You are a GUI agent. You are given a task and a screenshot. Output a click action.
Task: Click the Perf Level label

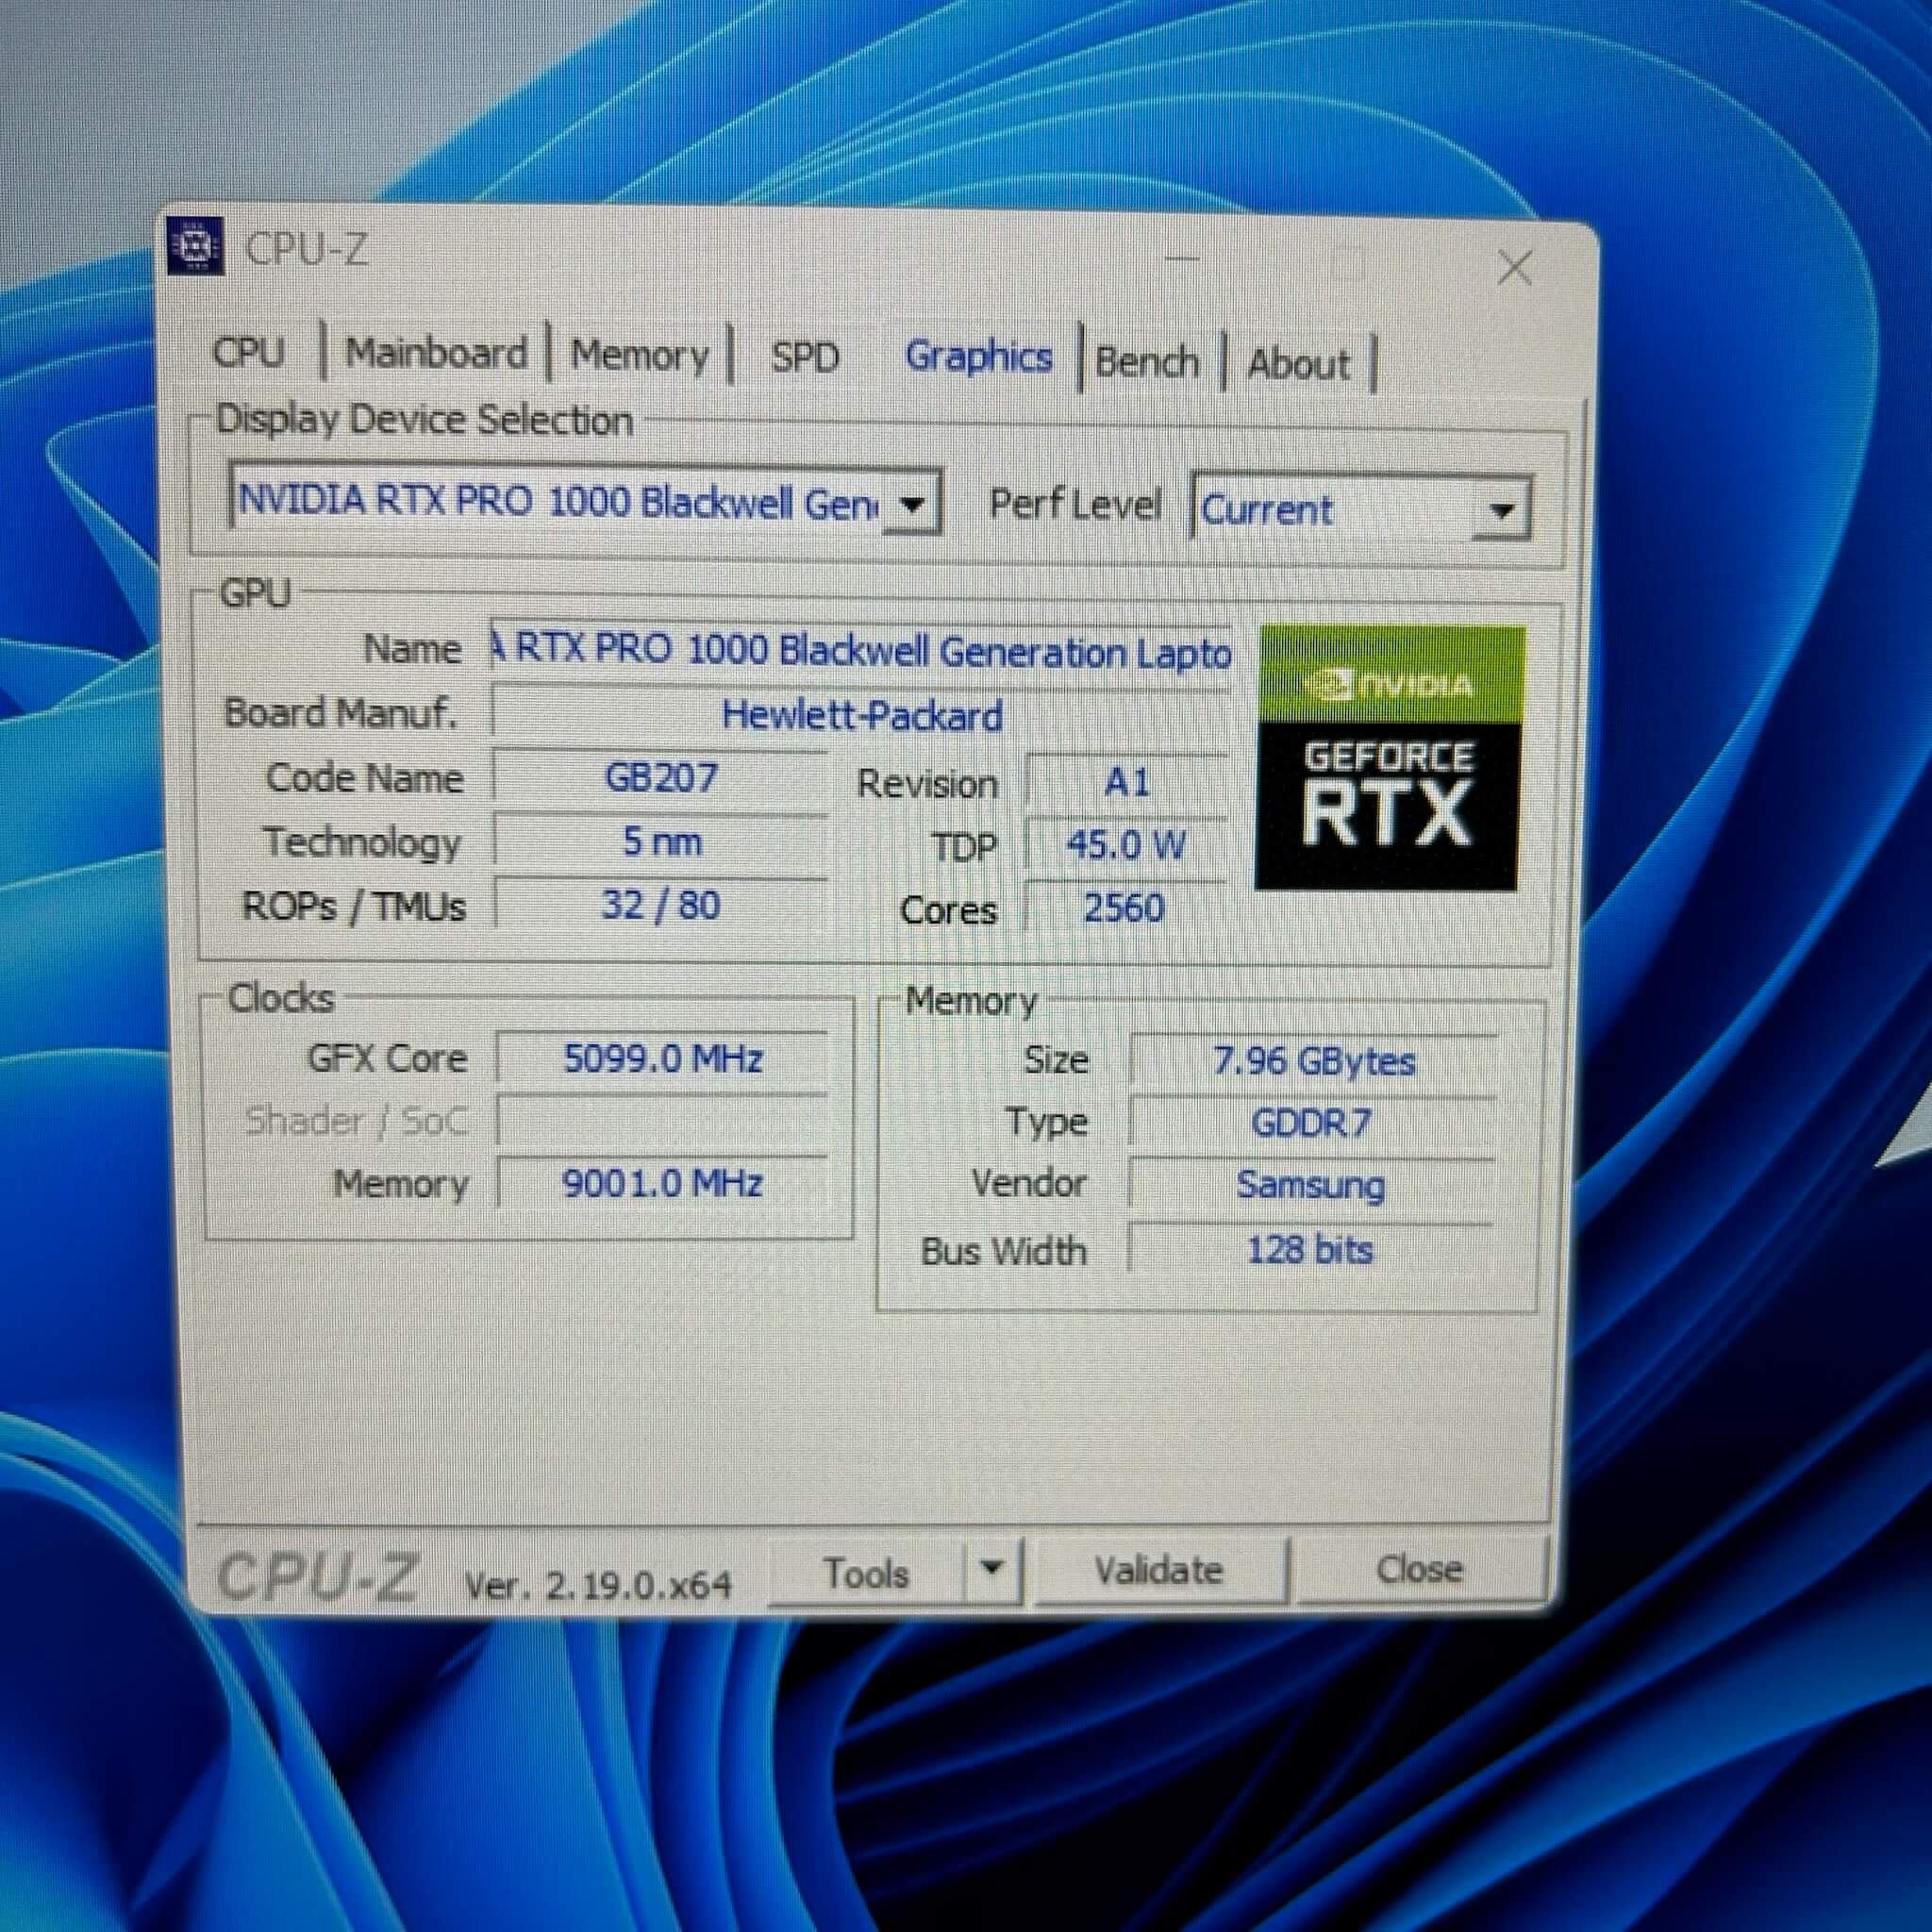1076,505
